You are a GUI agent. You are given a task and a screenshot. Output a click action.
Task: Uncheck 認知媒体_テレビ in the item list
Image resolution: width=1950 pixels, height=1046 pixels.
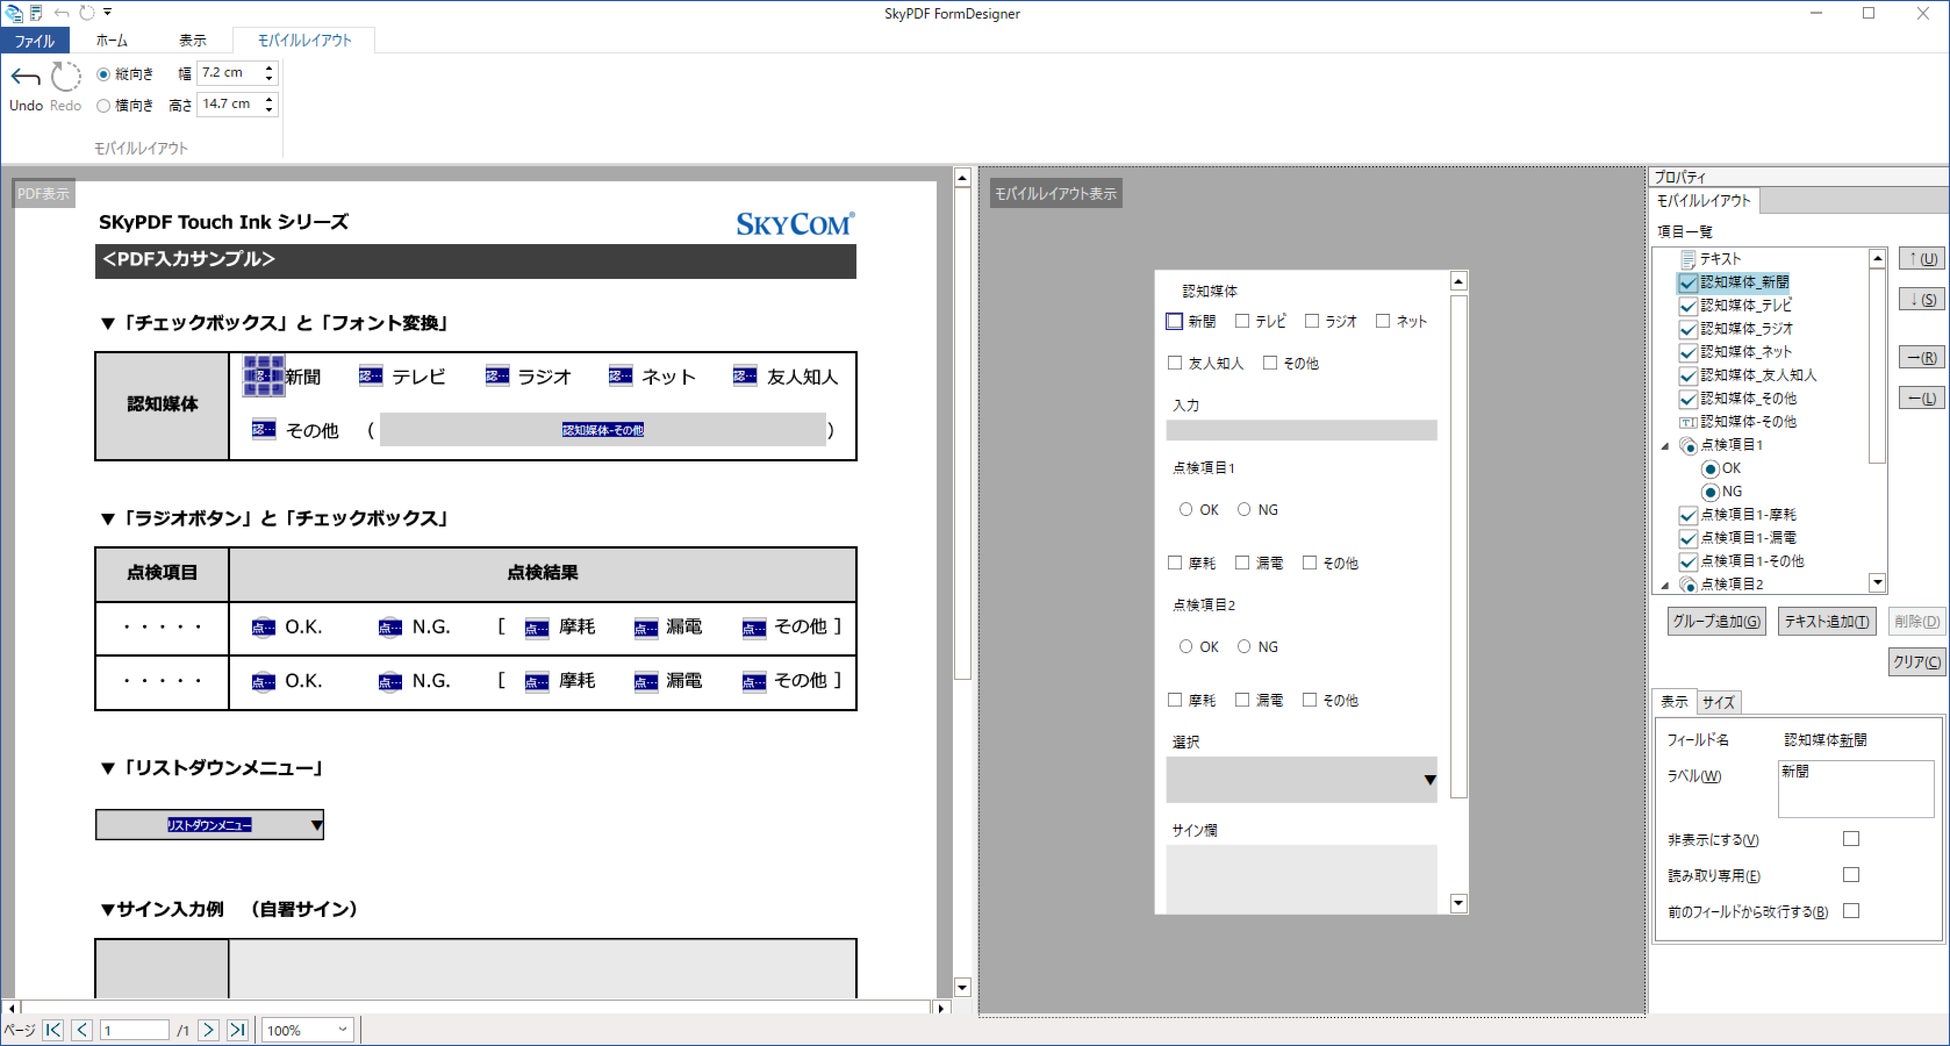(x=1688, y=306)
